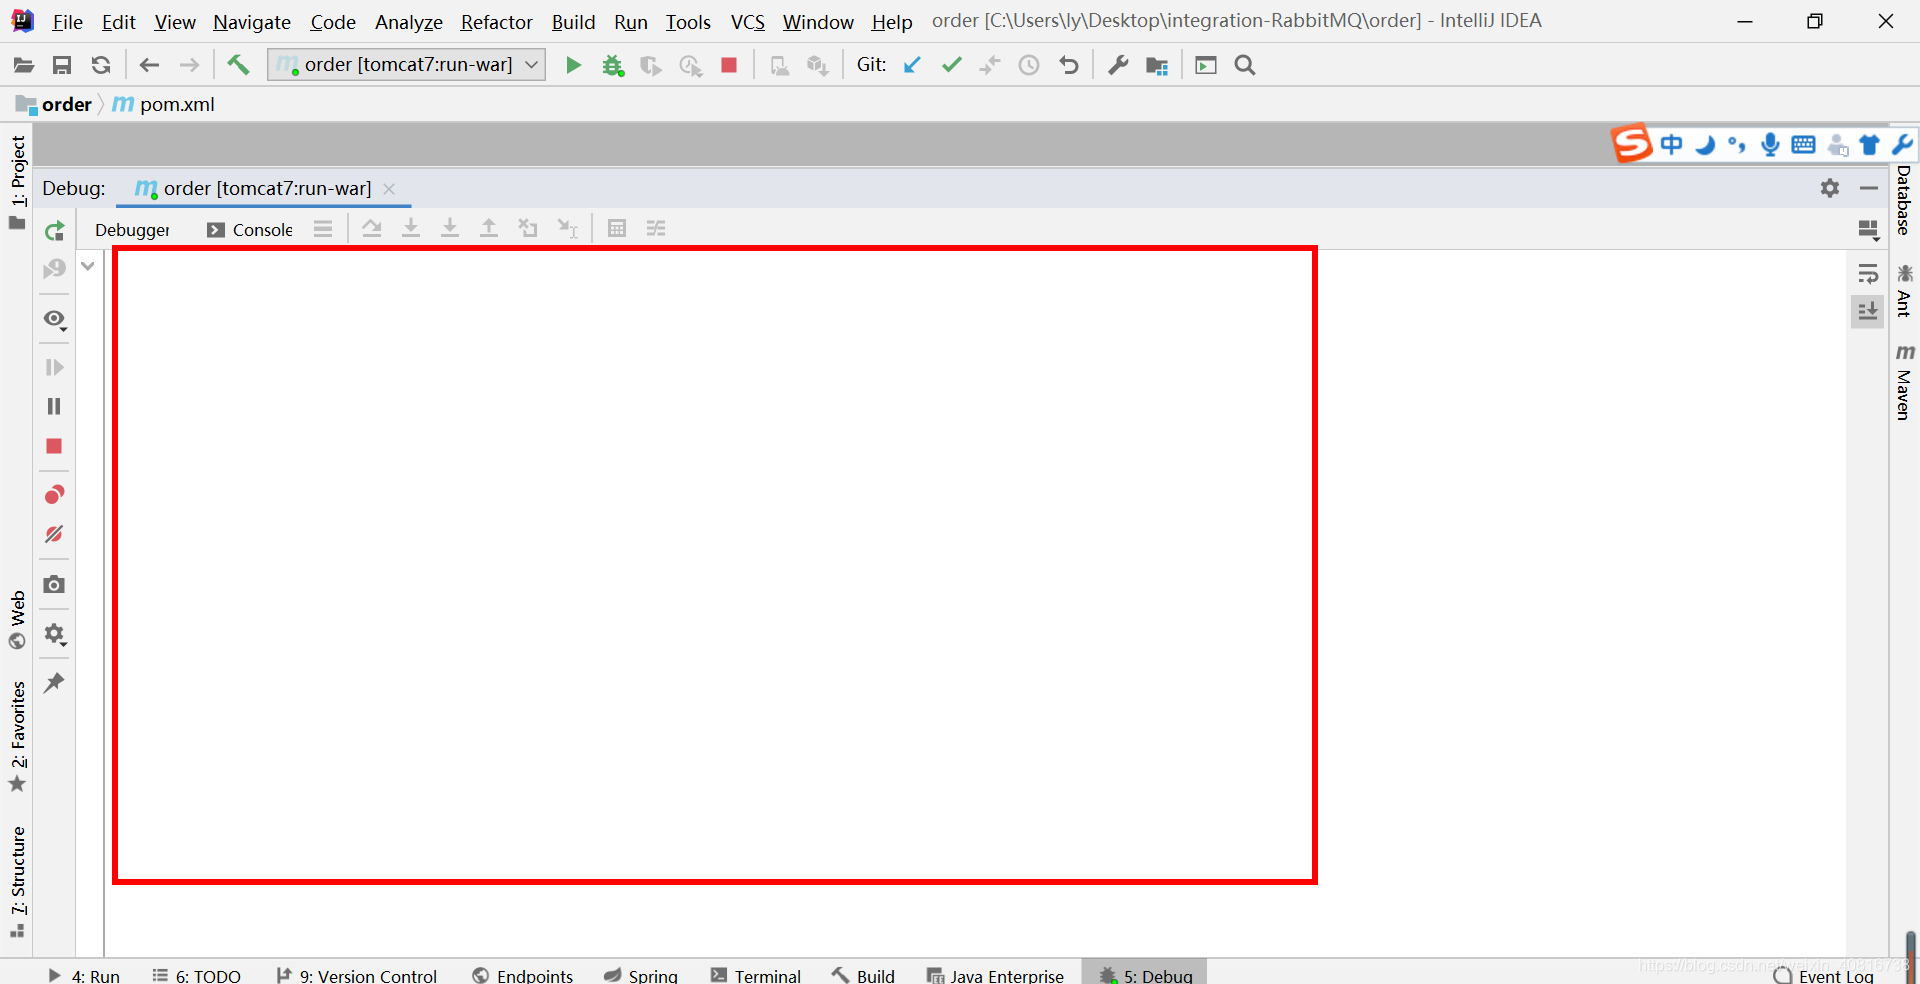Open debug settings gear in side toolbar
Viewport: 1920px width, 984px height.
(55, 634)
